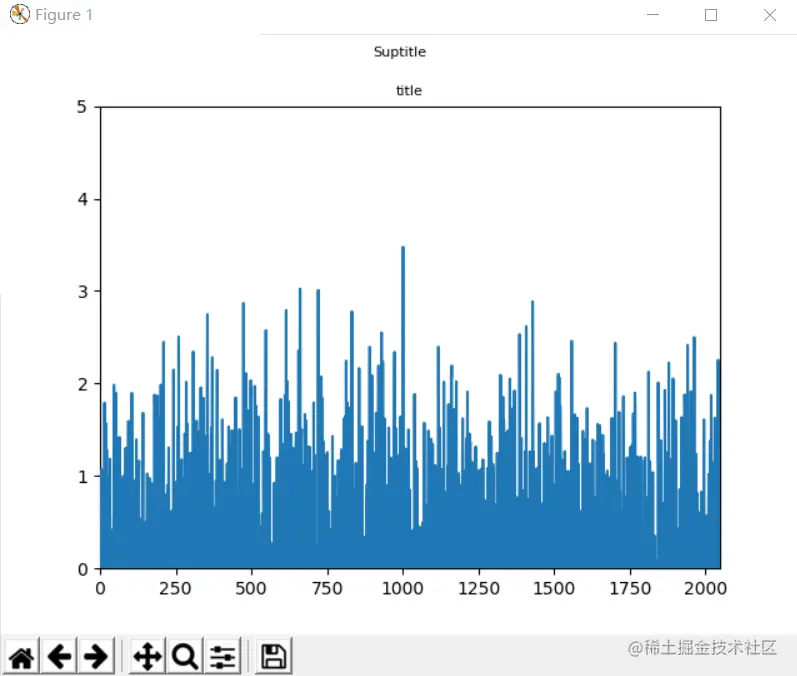This screenshot has width=797, height=676.
Task: Click the x-axis tick label 2000
Action: pos(706,588)
